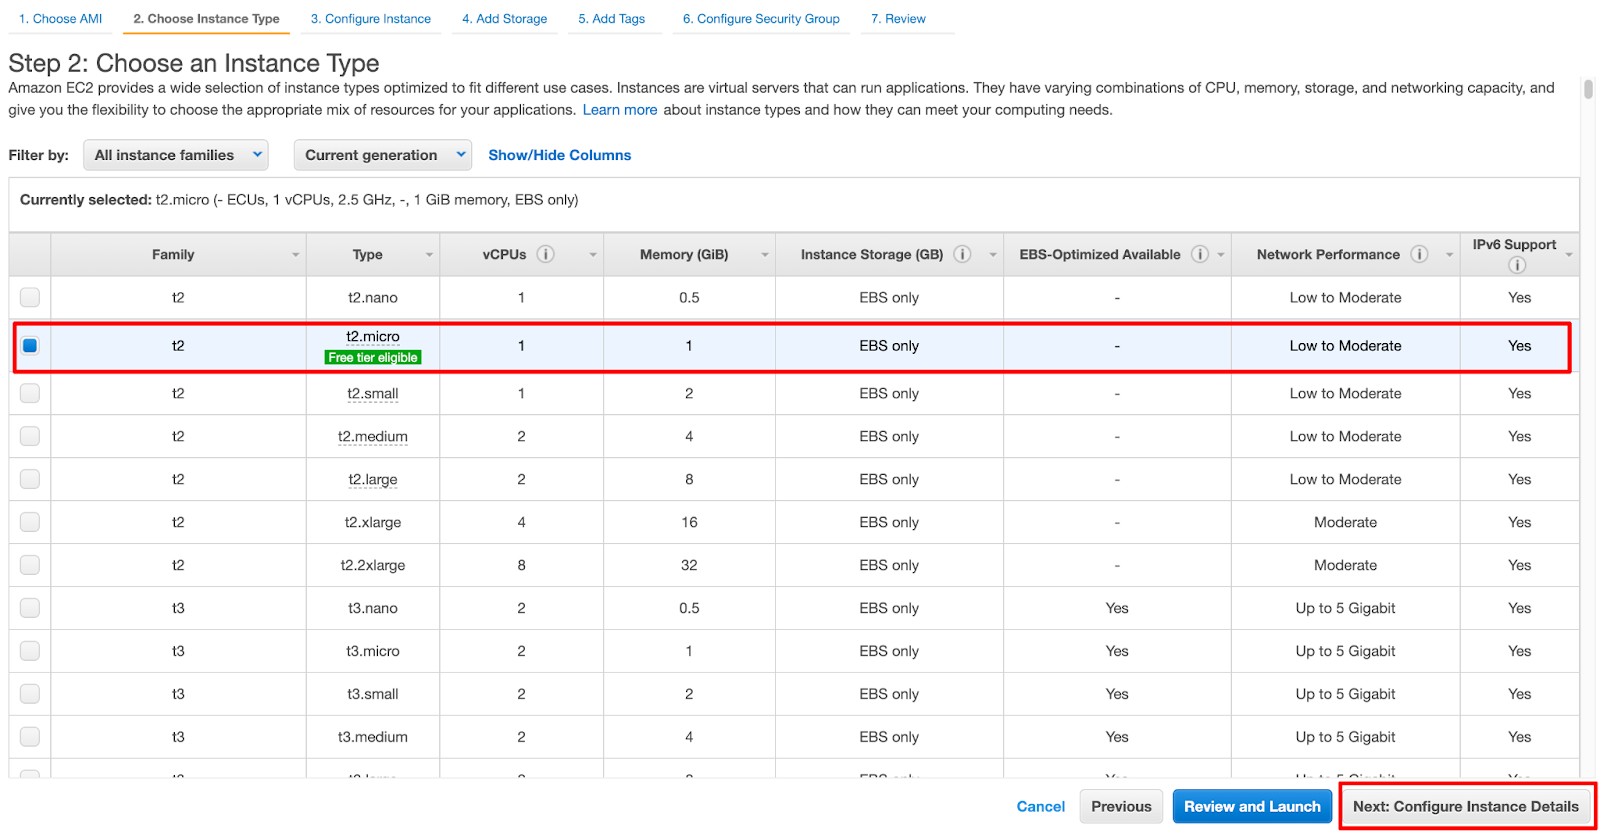Click the t2.xlarge type cell
The height and width of the screenshot is (836, 1600).
pyautogui.click(x=373, y=522)
